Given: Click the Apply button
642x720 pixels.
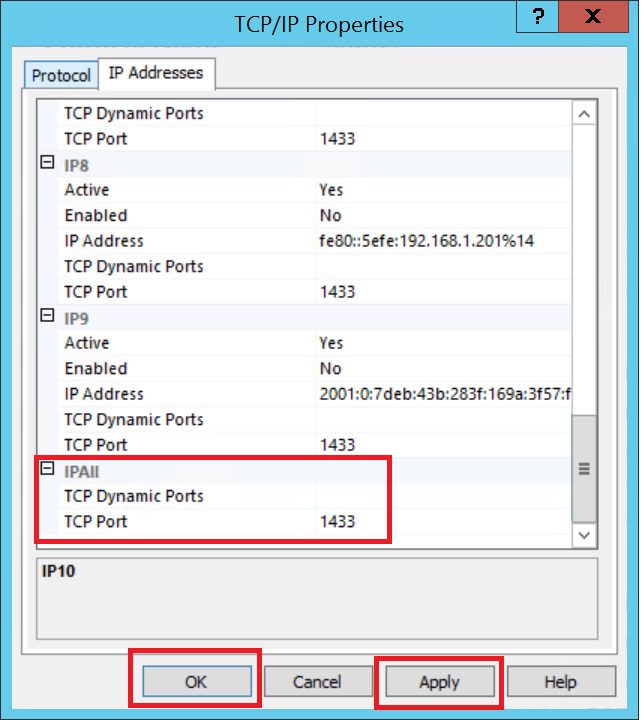Looking at the screenshot, I should [x=440, y=682].
